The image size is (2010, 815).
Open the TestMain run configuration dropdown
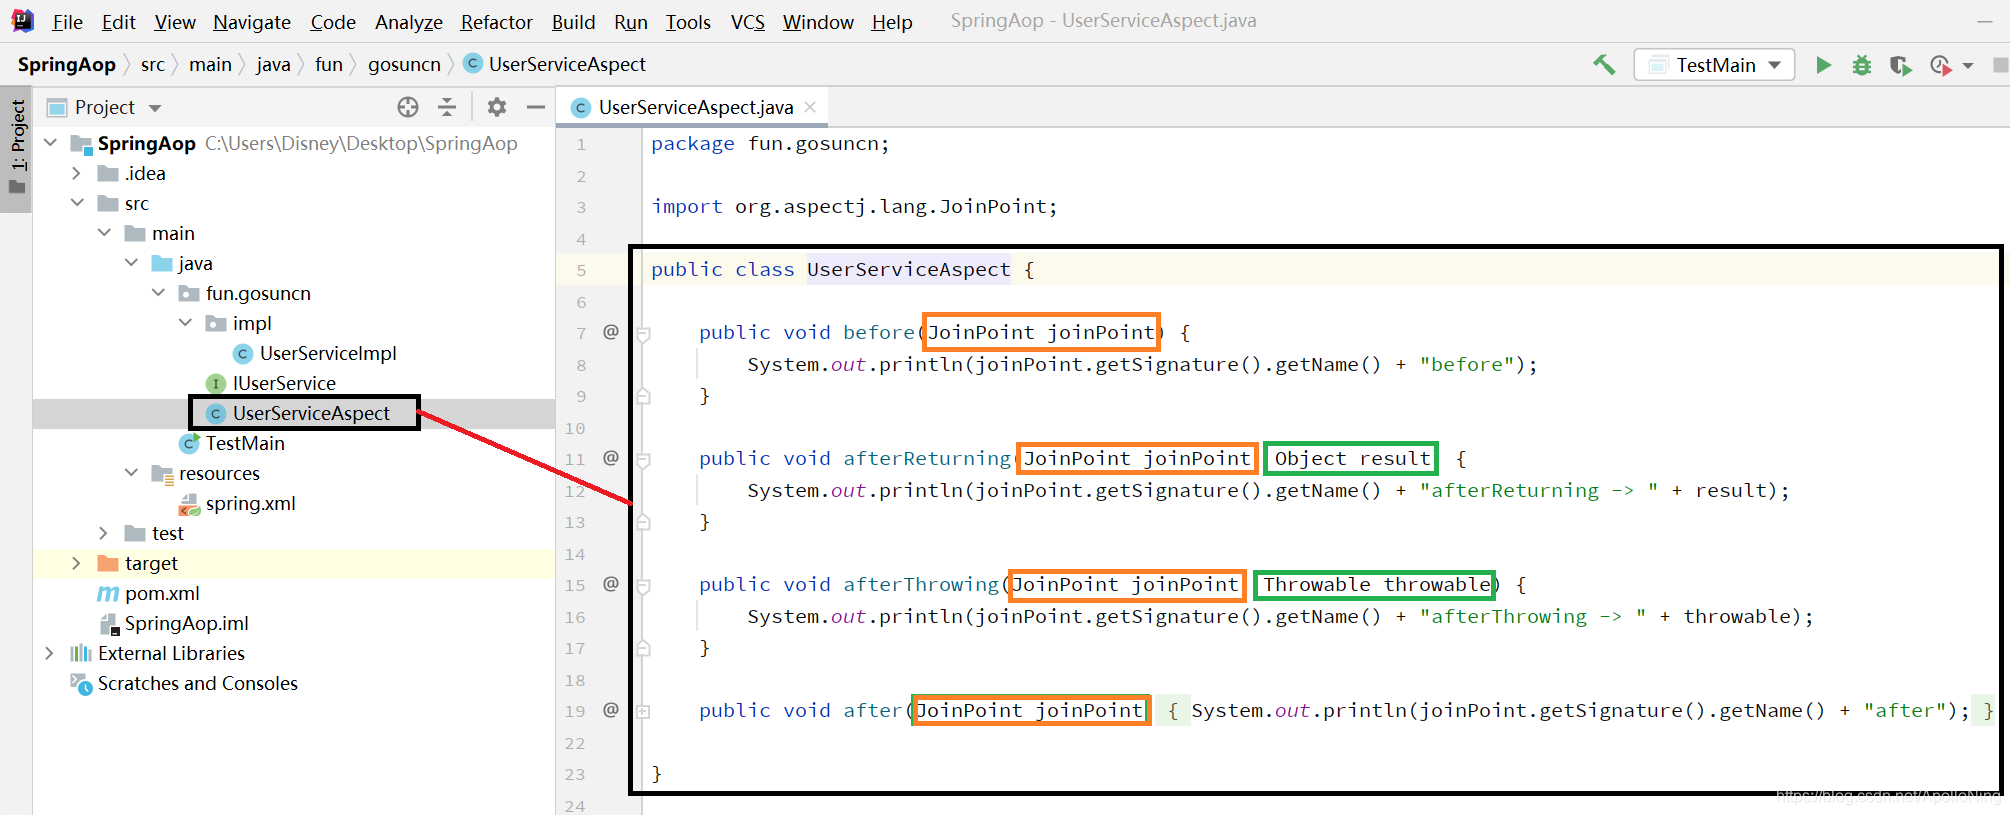[x=1714, y=65]
